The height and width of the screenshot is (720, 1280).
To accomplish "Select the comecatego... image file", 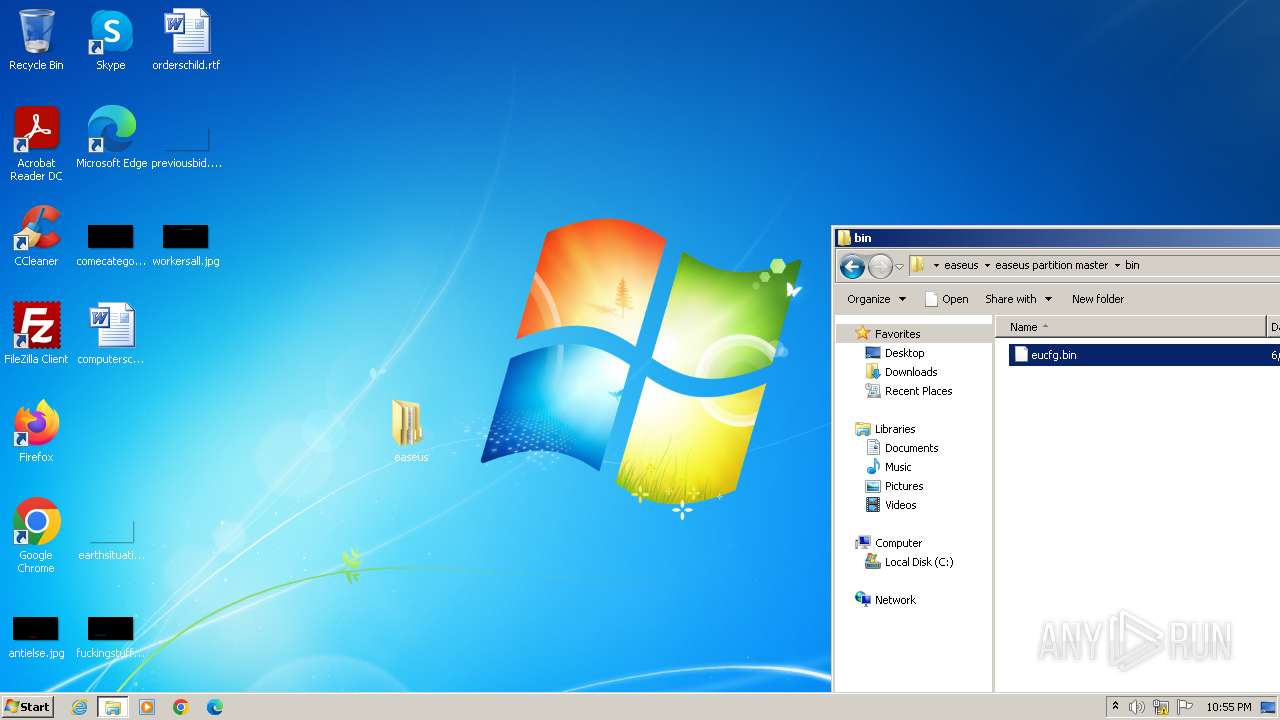I will tap(111, 246).
